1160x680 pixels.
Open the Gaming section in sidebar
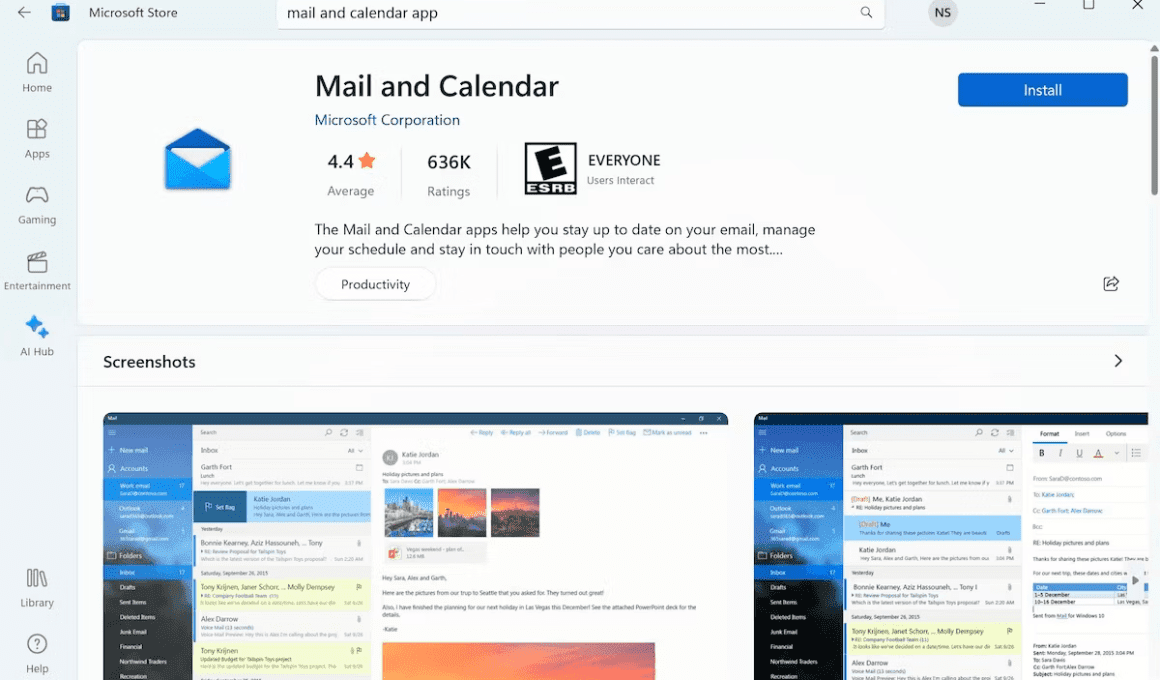click(x=37, y=205)
